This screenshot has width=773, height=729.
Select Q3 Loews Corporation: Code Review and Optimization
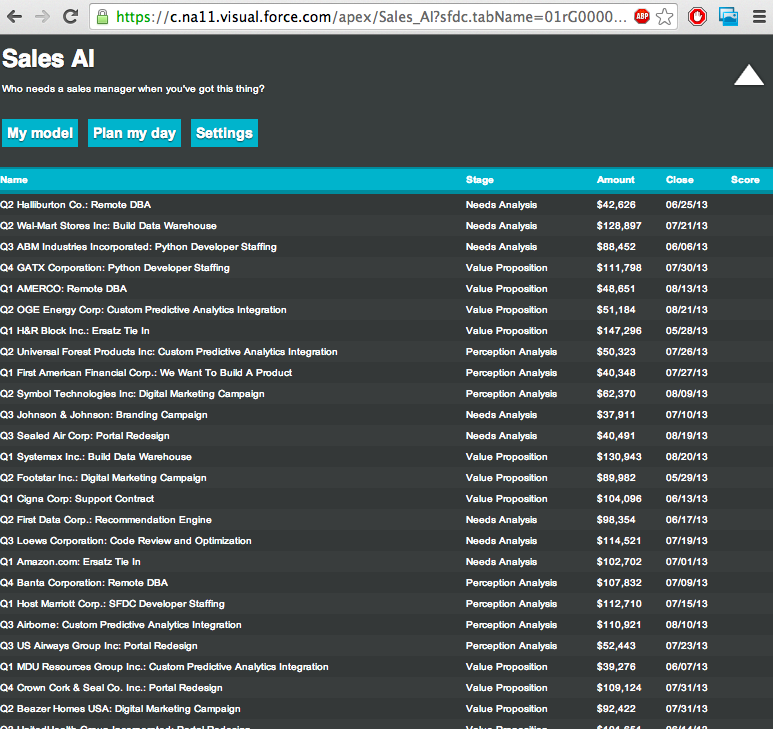point(126,541)
